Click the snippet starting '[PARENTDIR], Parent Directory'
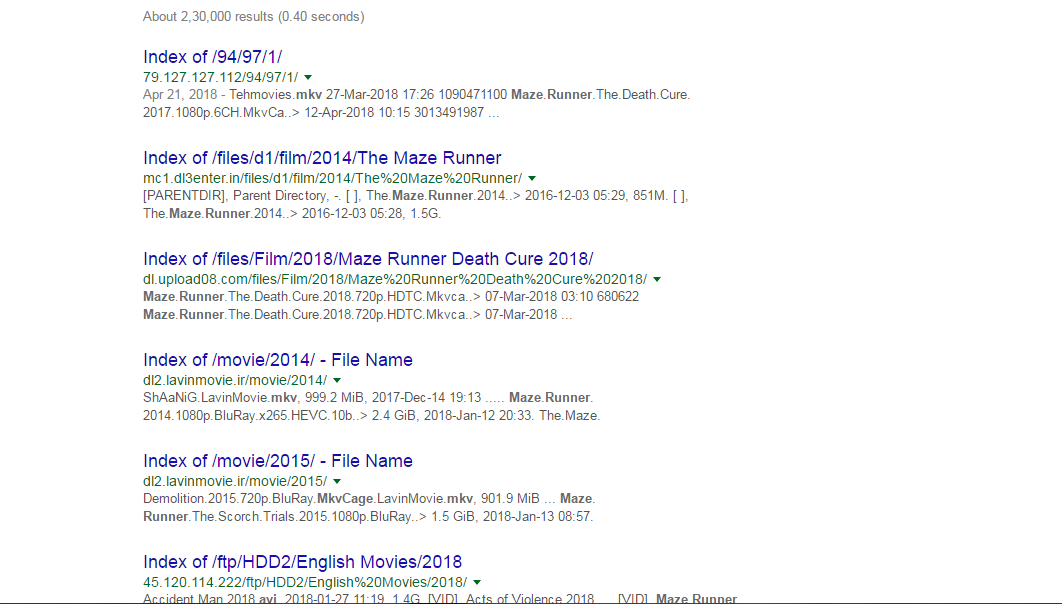This screenshot has height=604, width=1062. [416, 204]
